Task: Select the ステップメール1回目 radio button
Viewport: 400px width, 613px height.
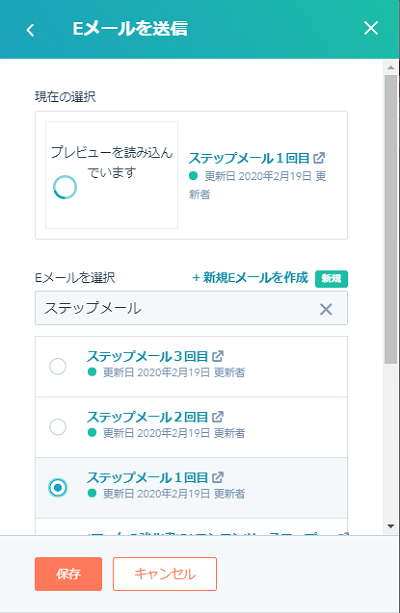Action: point(58,488)
